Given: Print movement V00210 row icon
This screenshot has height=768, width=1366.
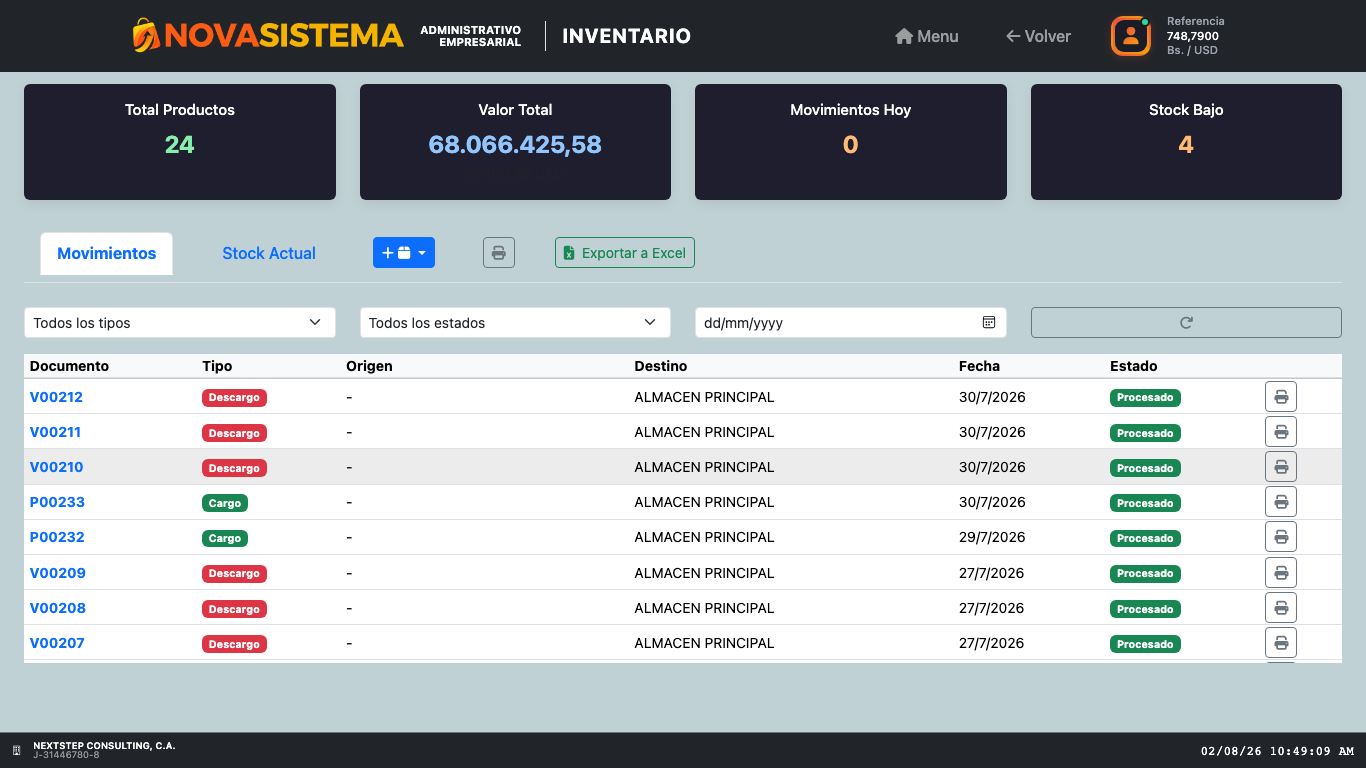Looking at the screenshot, I should (x=1281, y=467).
